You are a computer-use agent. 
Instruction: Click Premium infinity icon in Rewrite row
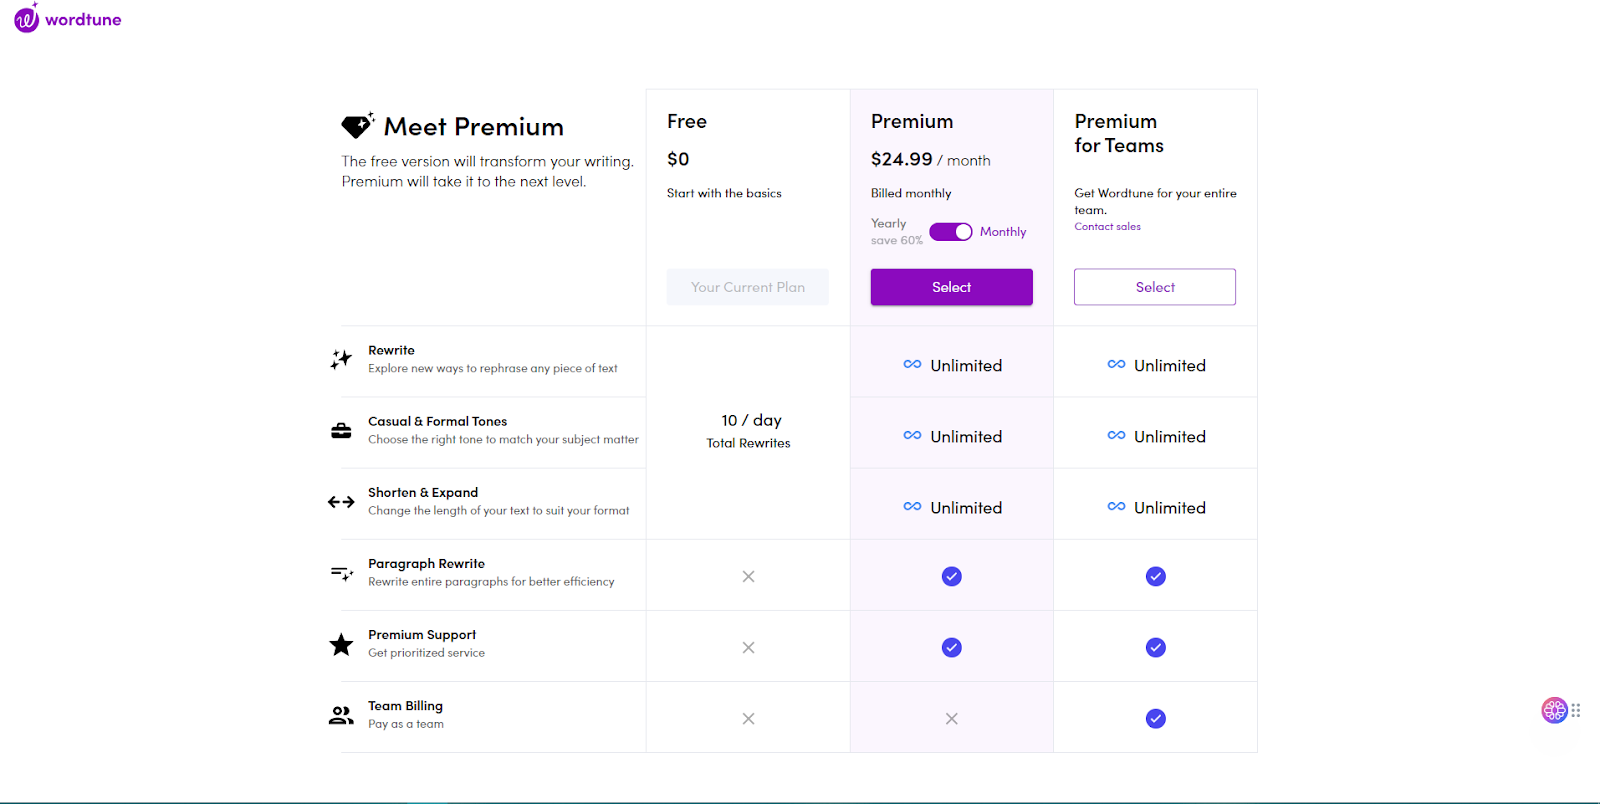[x=912, y=364]
